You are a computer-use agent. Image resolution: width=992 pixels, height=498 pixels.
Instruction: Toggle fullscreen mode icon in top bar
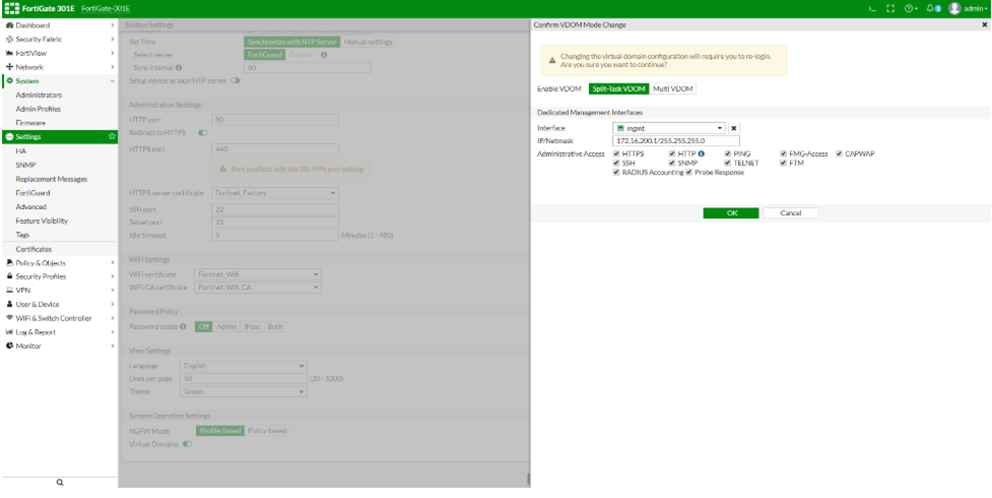890,9
